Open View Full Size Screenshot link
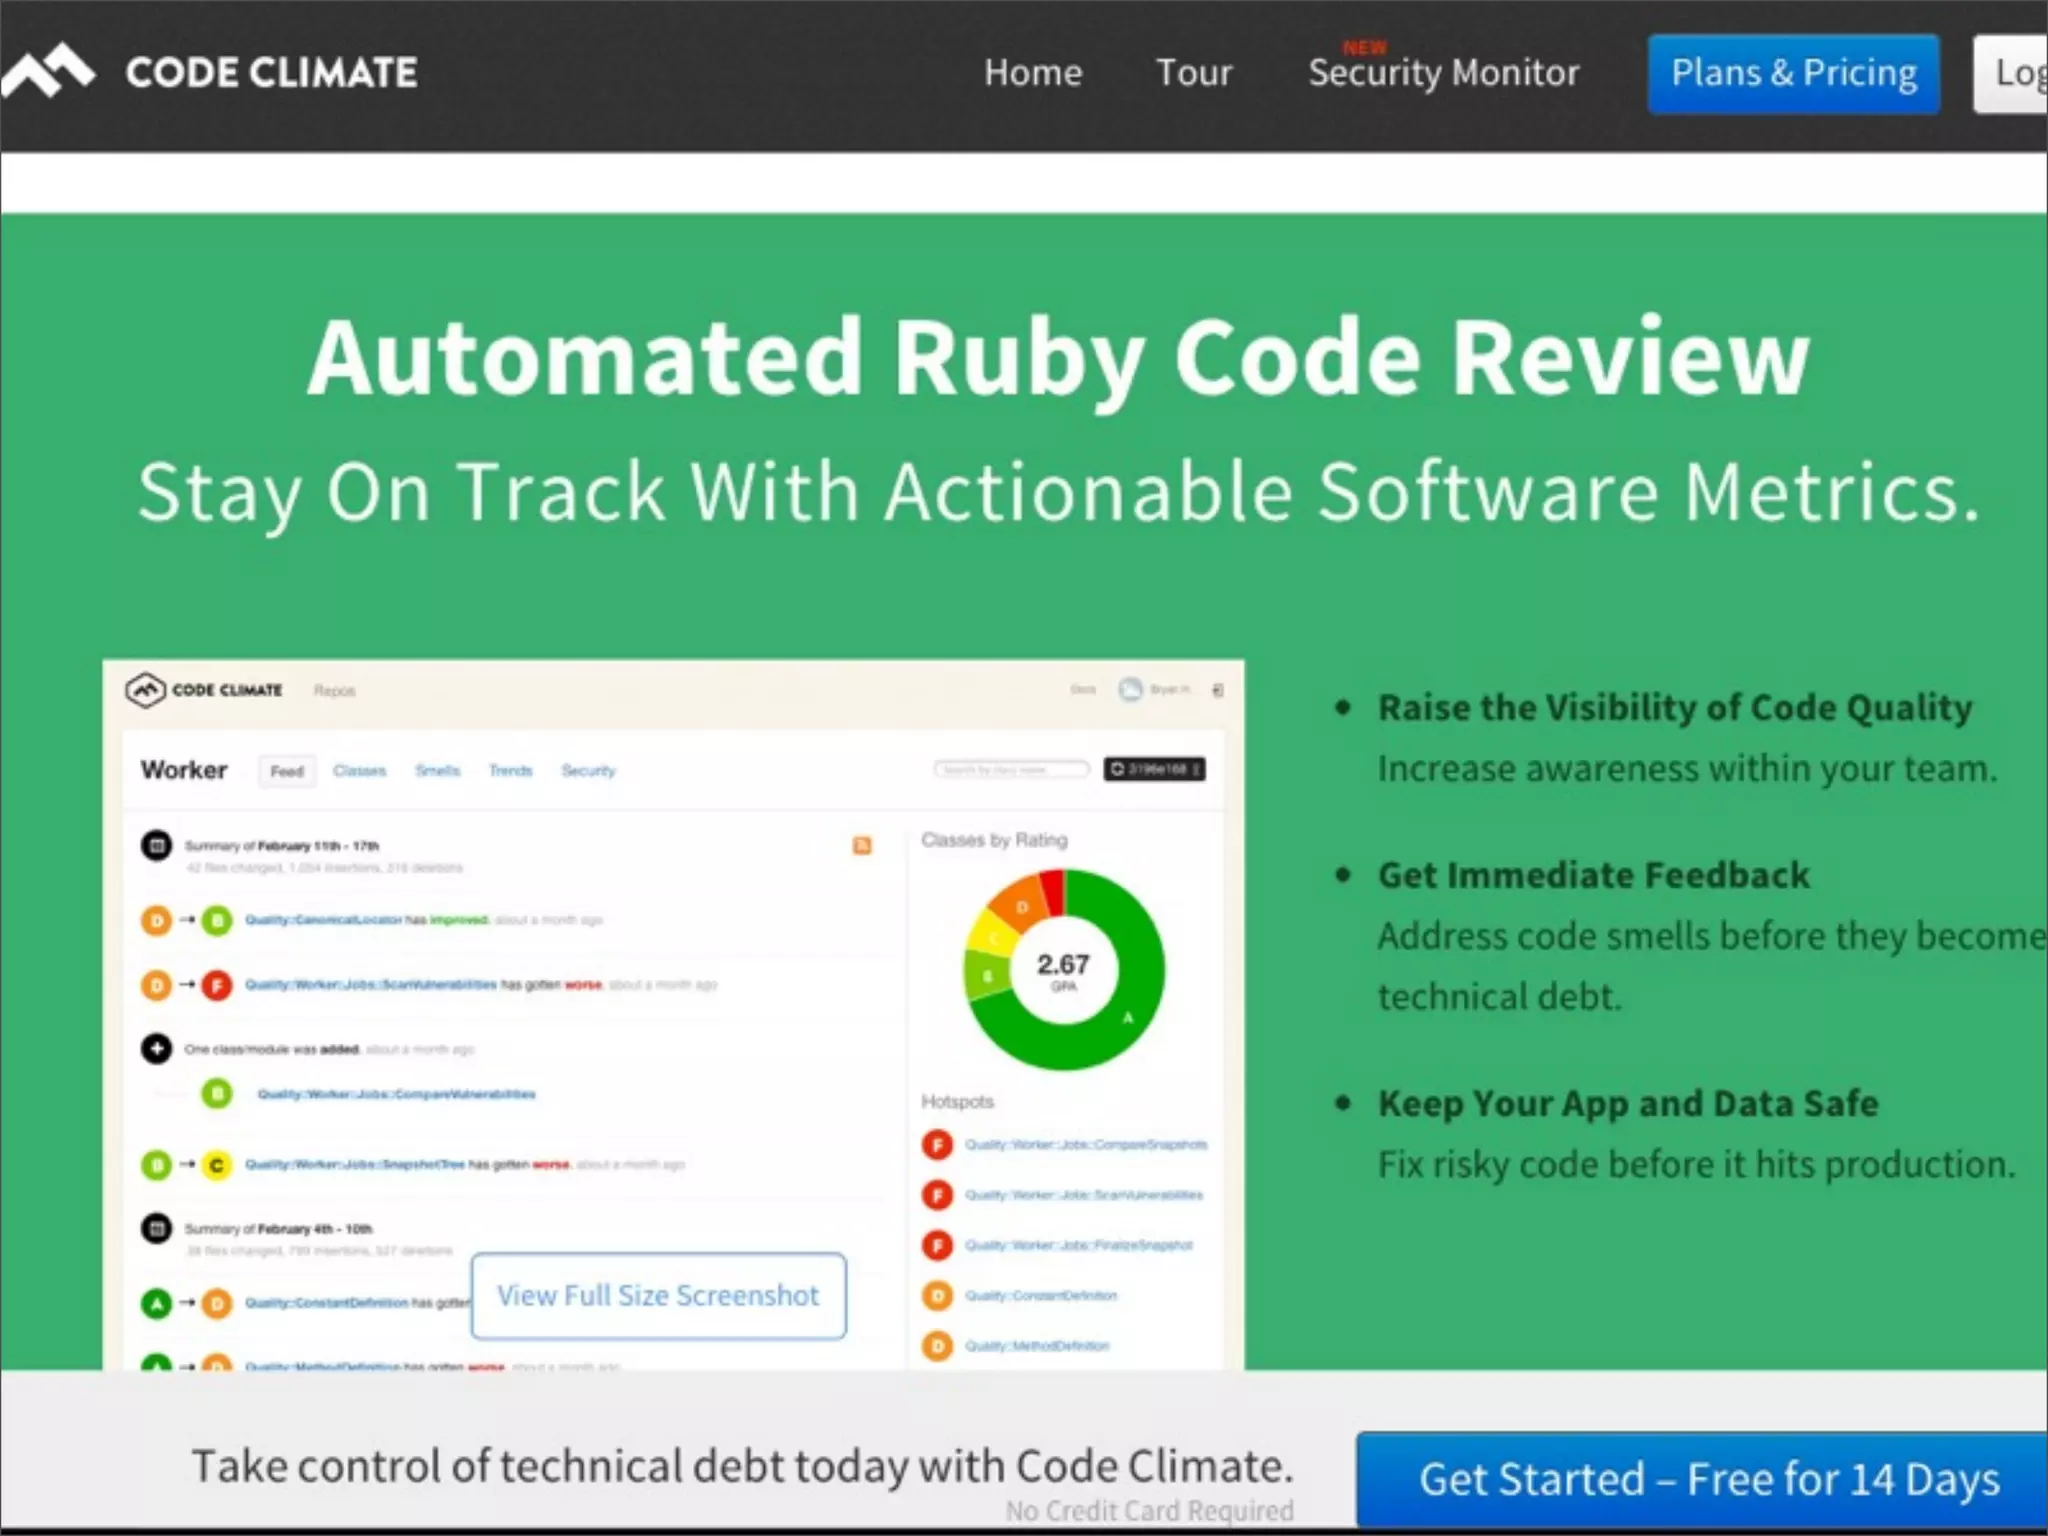Screen dimensions: 2048x1536 tap(658, 1295)
